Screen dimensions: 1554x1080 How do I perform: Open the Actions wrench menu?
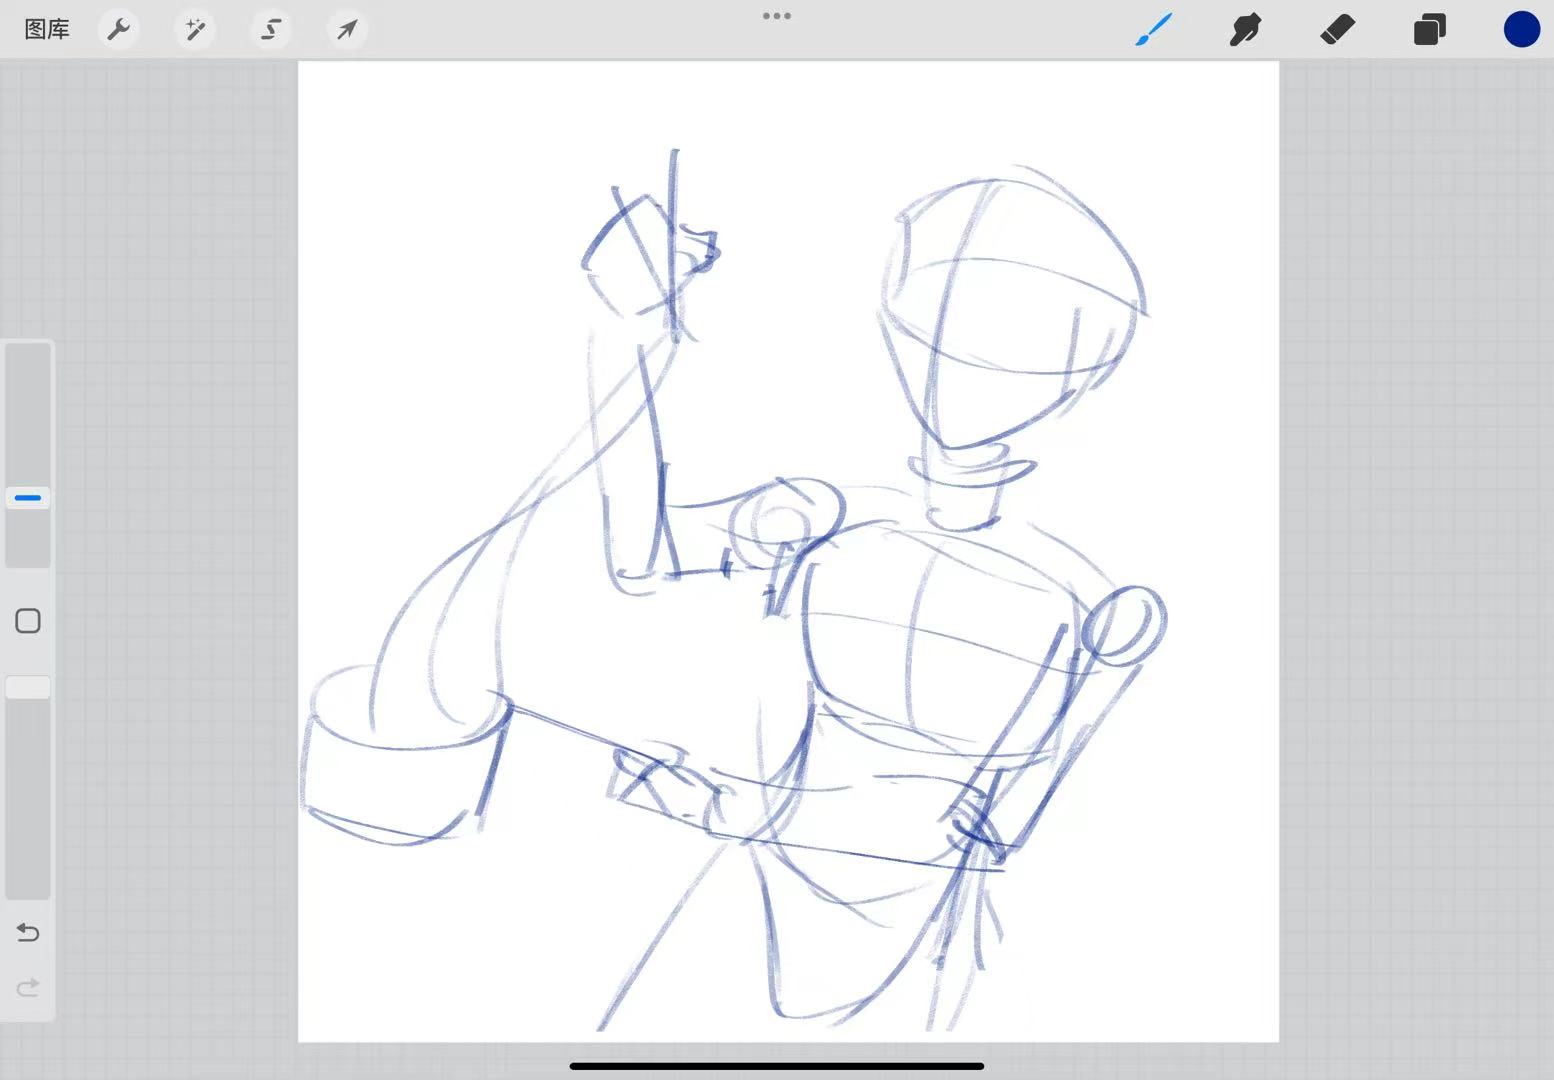(x=119, y=29)
